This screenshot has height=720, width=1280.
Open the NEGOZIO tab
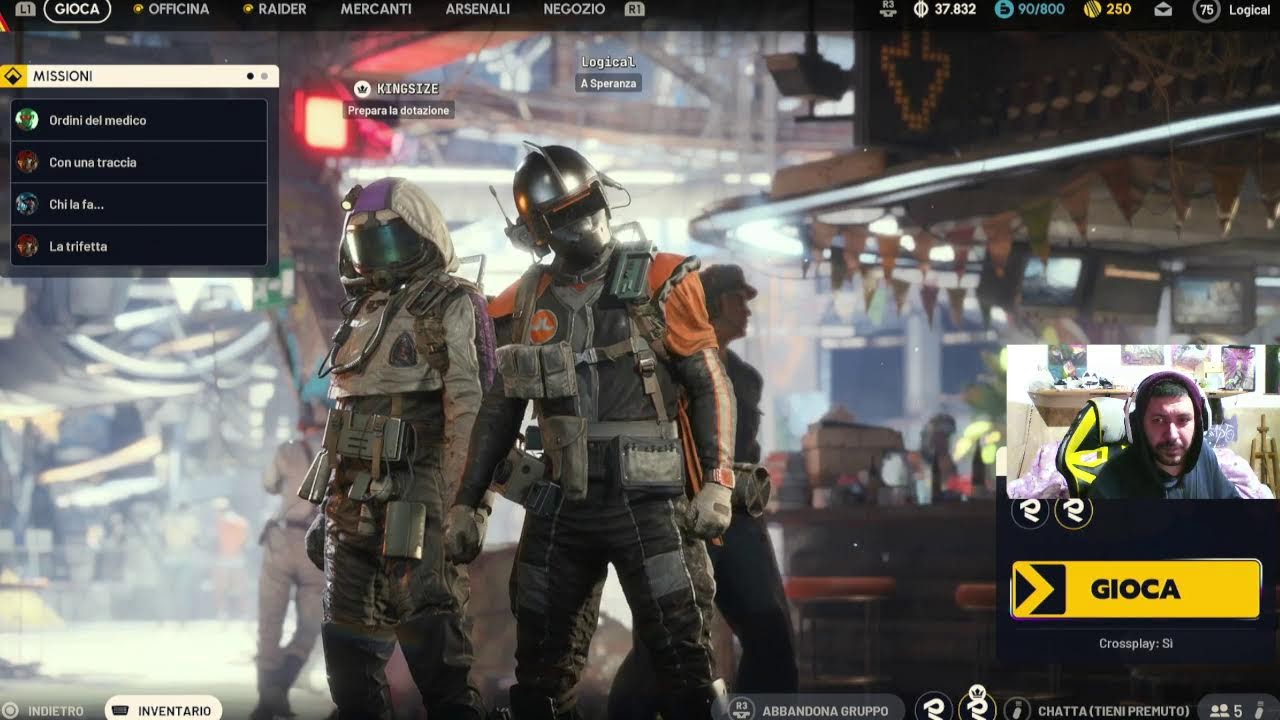[x=574, y=9]
